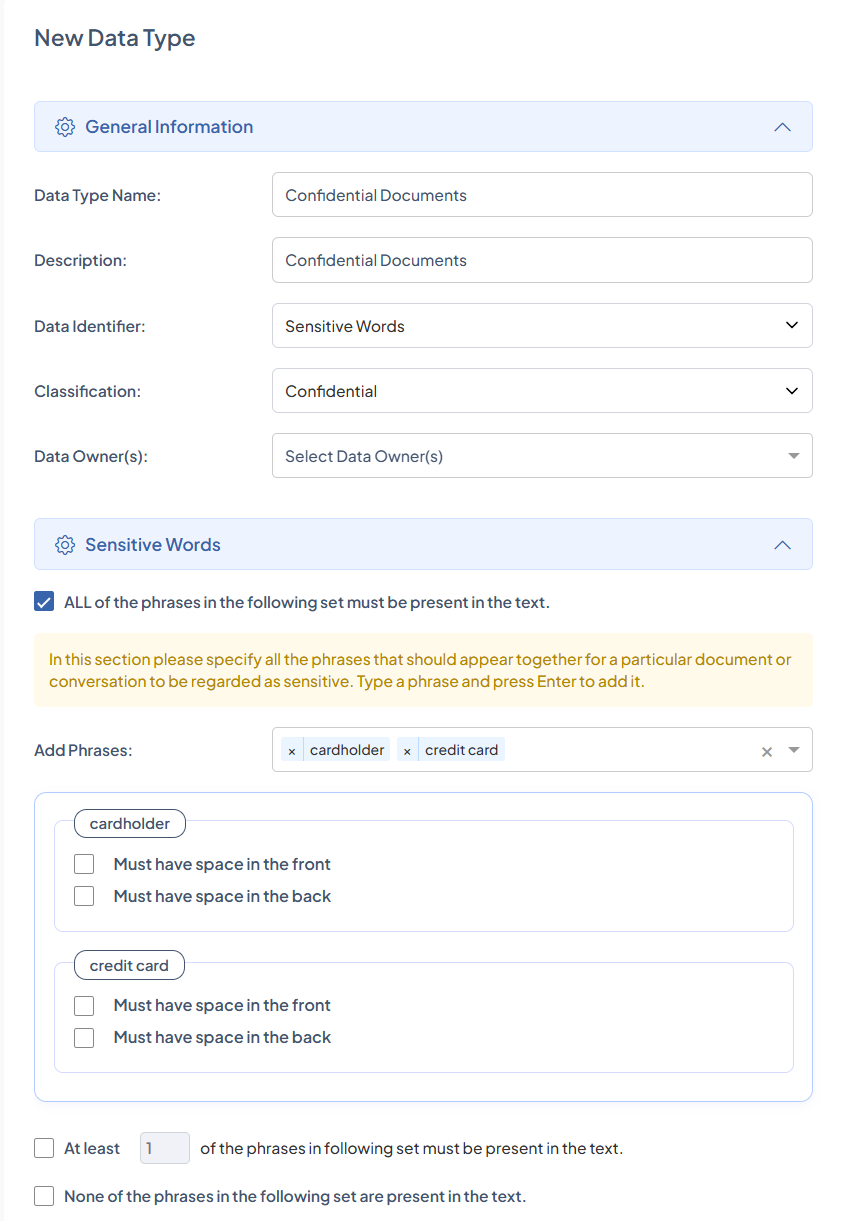Check None of the phrases option
Viewport: 856px width, 1221px height.
(44, 1196)
